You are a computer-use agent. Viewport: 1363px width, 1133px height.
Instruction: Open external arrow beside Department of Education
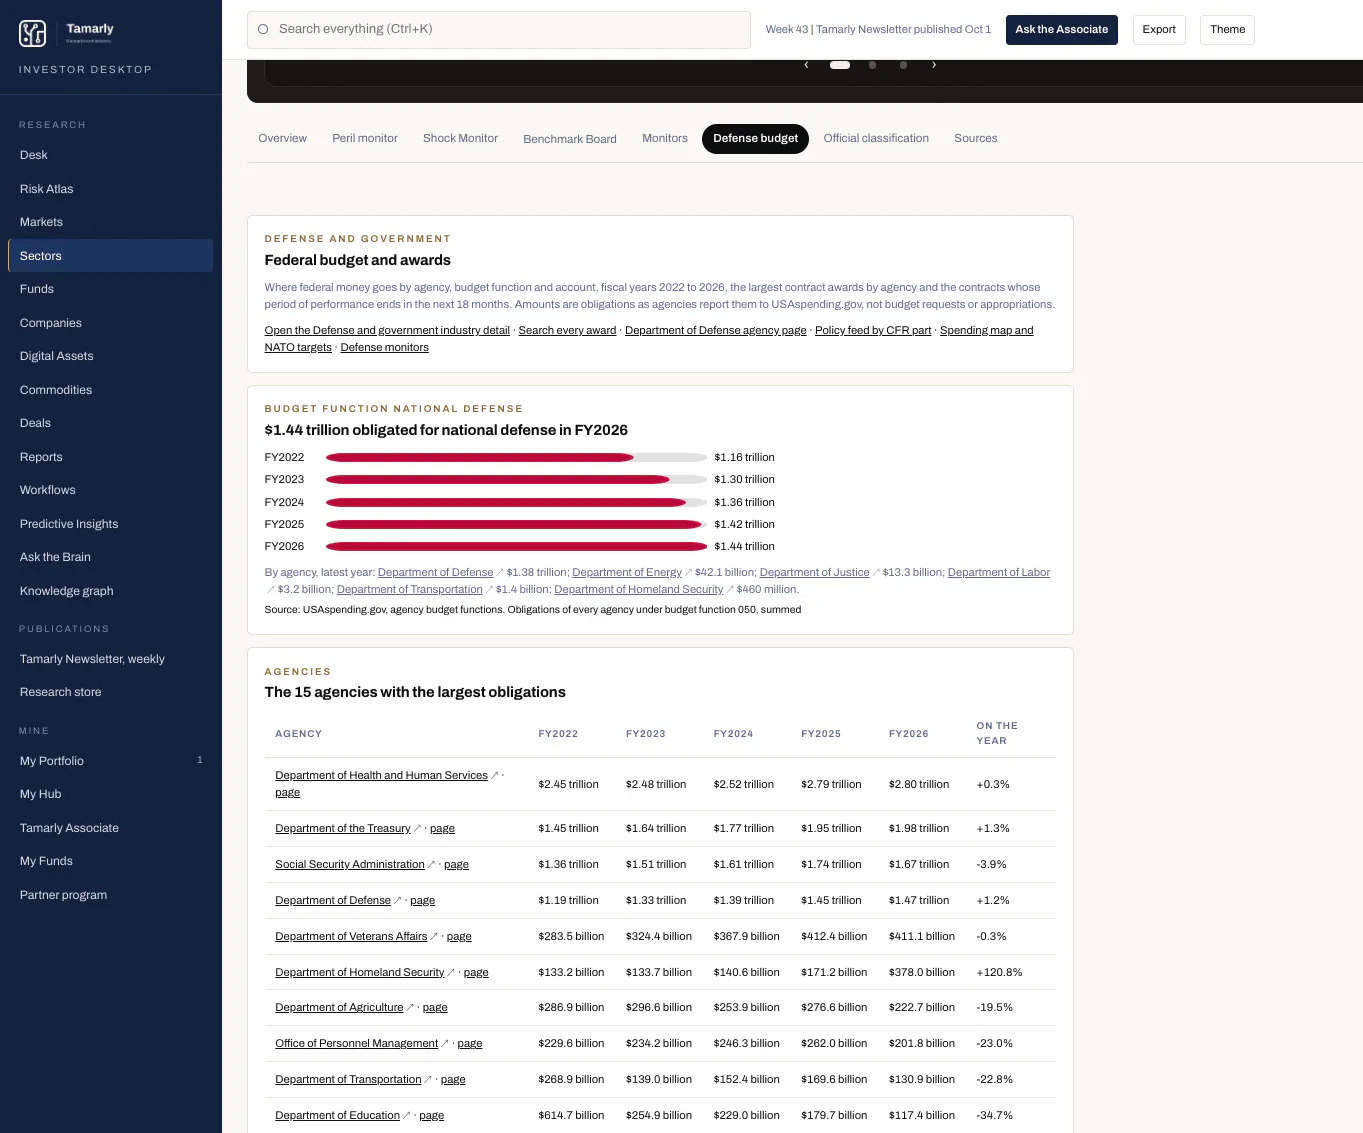point(406,1115)
